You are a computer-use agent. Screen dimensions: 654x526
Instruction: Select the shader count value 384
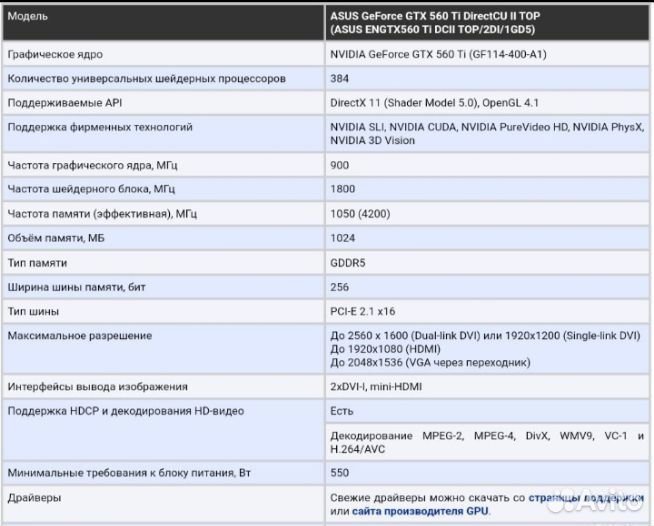point(340,78)
